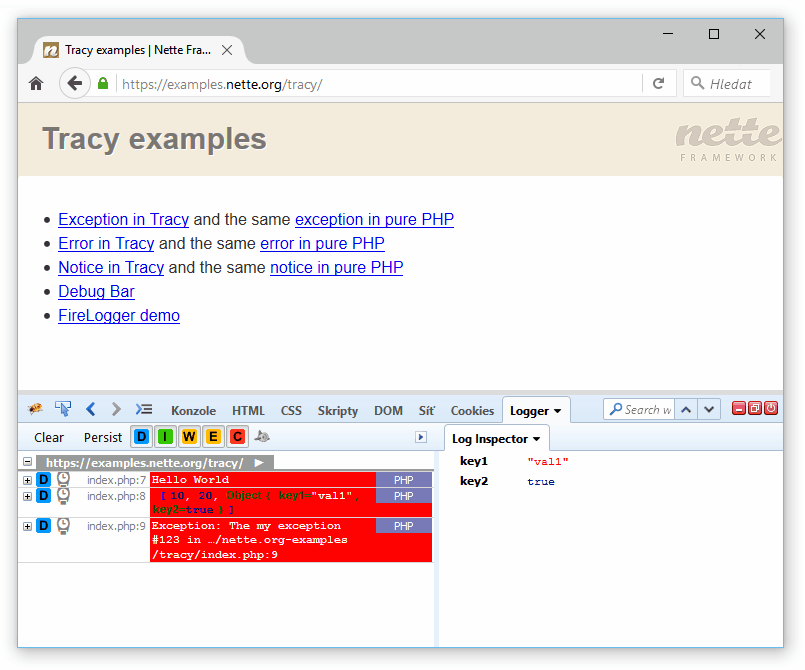Detach Firebug into new window button
Screen dimensions: 805x670
pyautogui.click(x=755, y=409)
